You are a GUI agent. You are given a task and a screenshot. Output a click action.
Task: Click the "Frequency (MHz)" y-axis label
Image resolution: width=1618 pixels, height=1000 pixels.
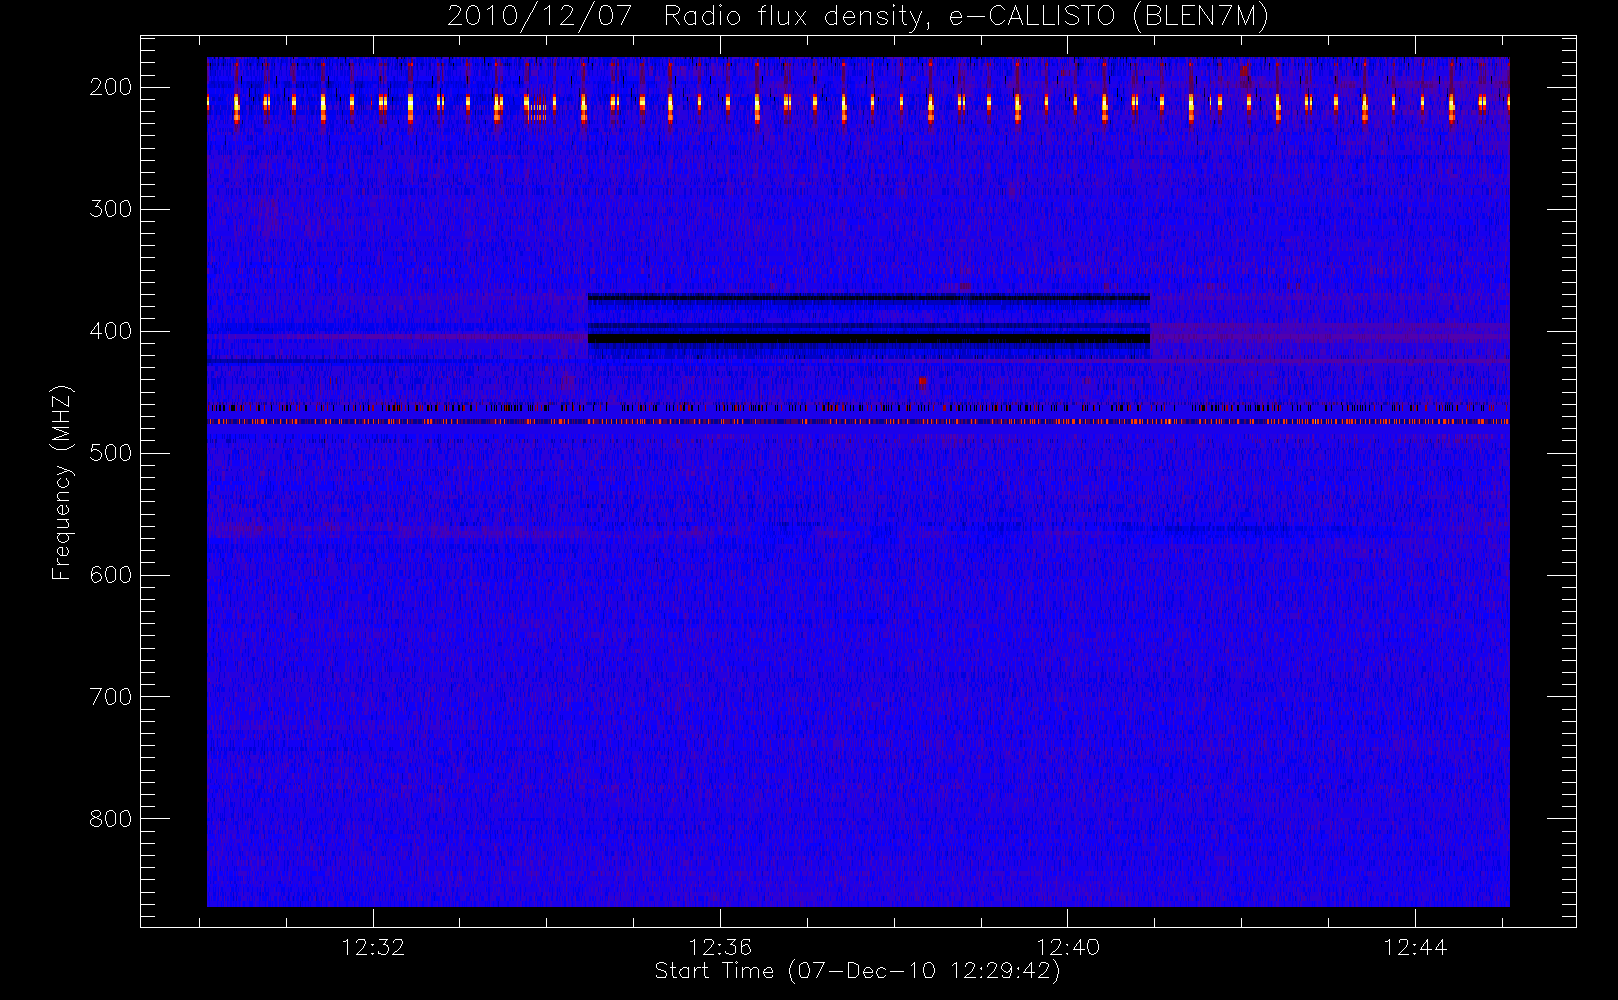coord(62,482)
